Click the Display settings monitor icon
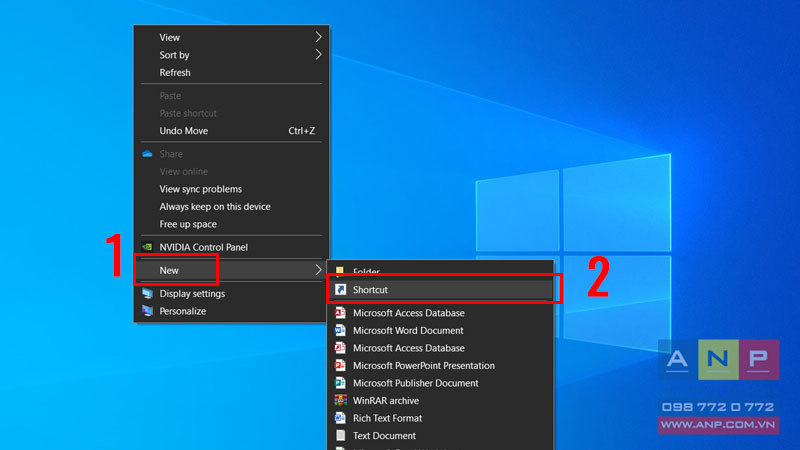The width and height of the screenshot is (800, 450). pos(147,293)
